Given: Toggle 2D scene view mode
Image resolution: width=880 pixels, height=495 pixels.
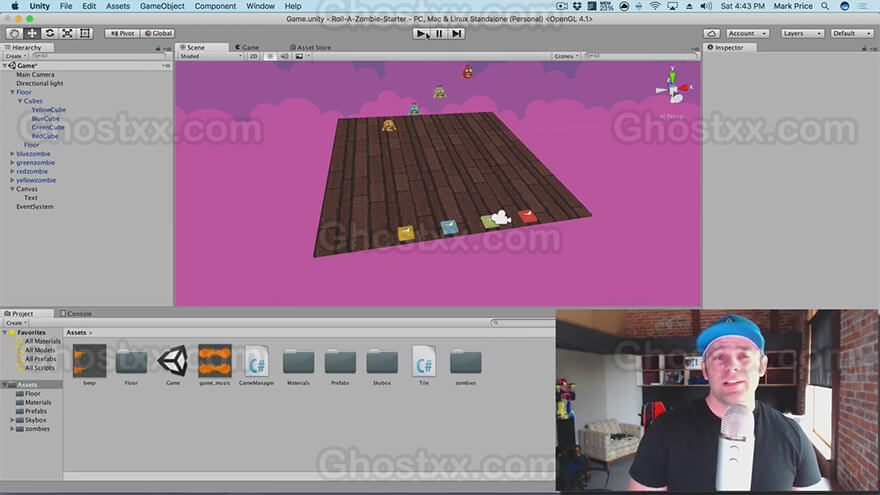Looking at the screenshot, I should tap(254, 56).
